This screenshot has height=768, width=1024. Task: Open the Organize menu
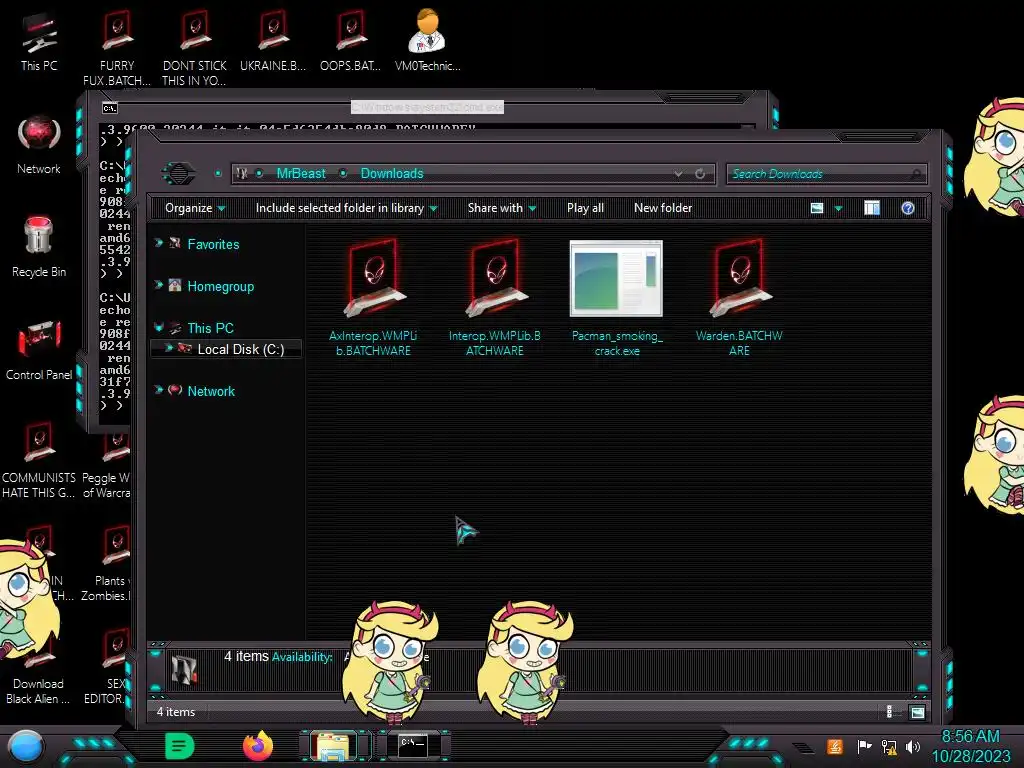pos(195,208)
